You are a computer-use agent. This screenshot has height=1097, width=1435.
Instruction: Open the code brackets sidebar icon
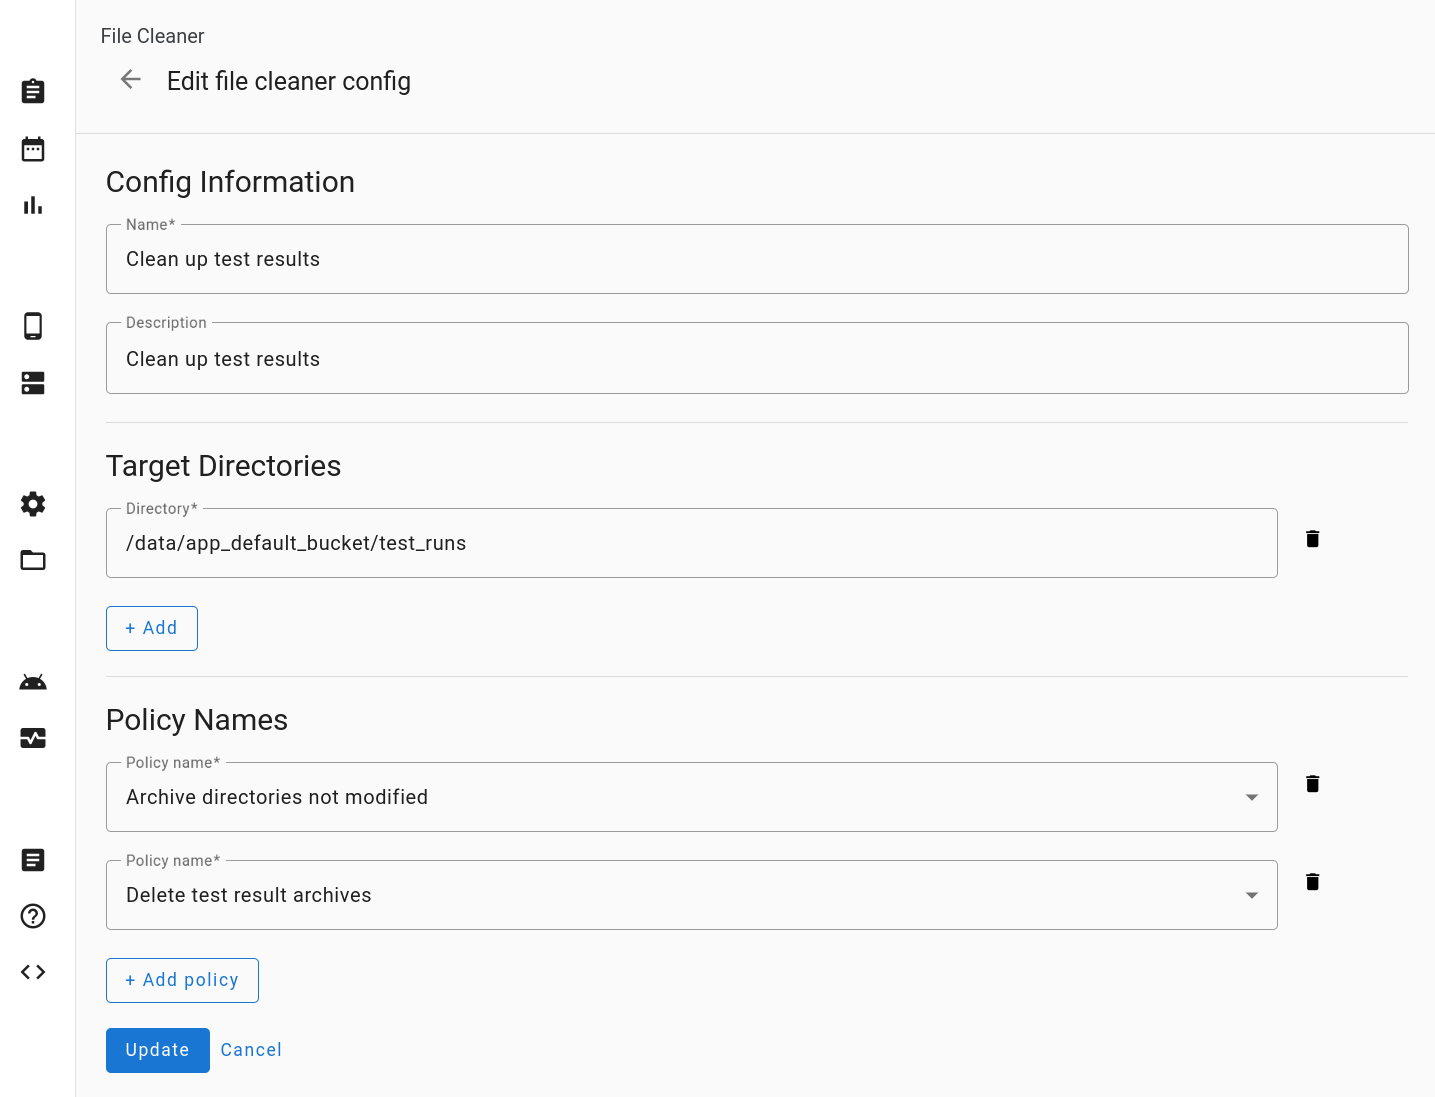coord(32,971)
